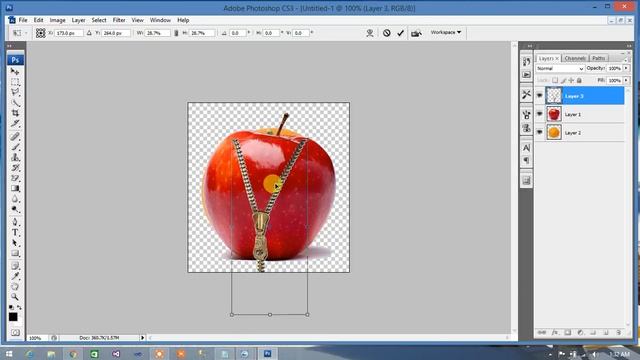Open the Character panel from the dock

tap(526, 147)
